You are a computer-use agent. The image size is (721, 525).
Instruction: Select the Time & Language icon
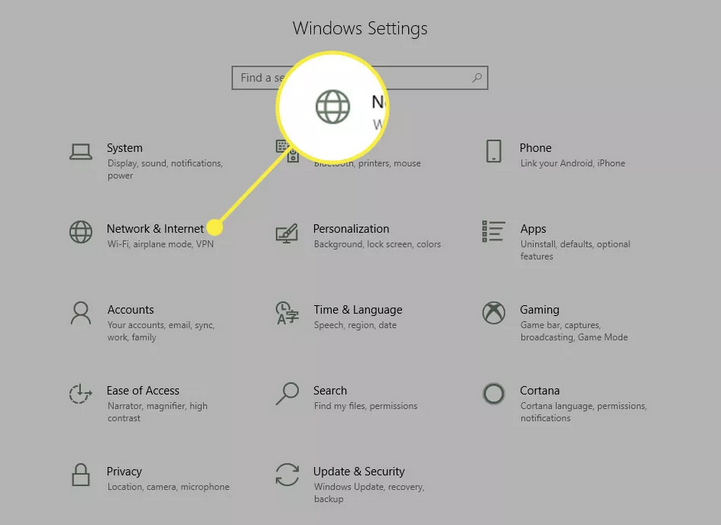click(x=287, y=313)
